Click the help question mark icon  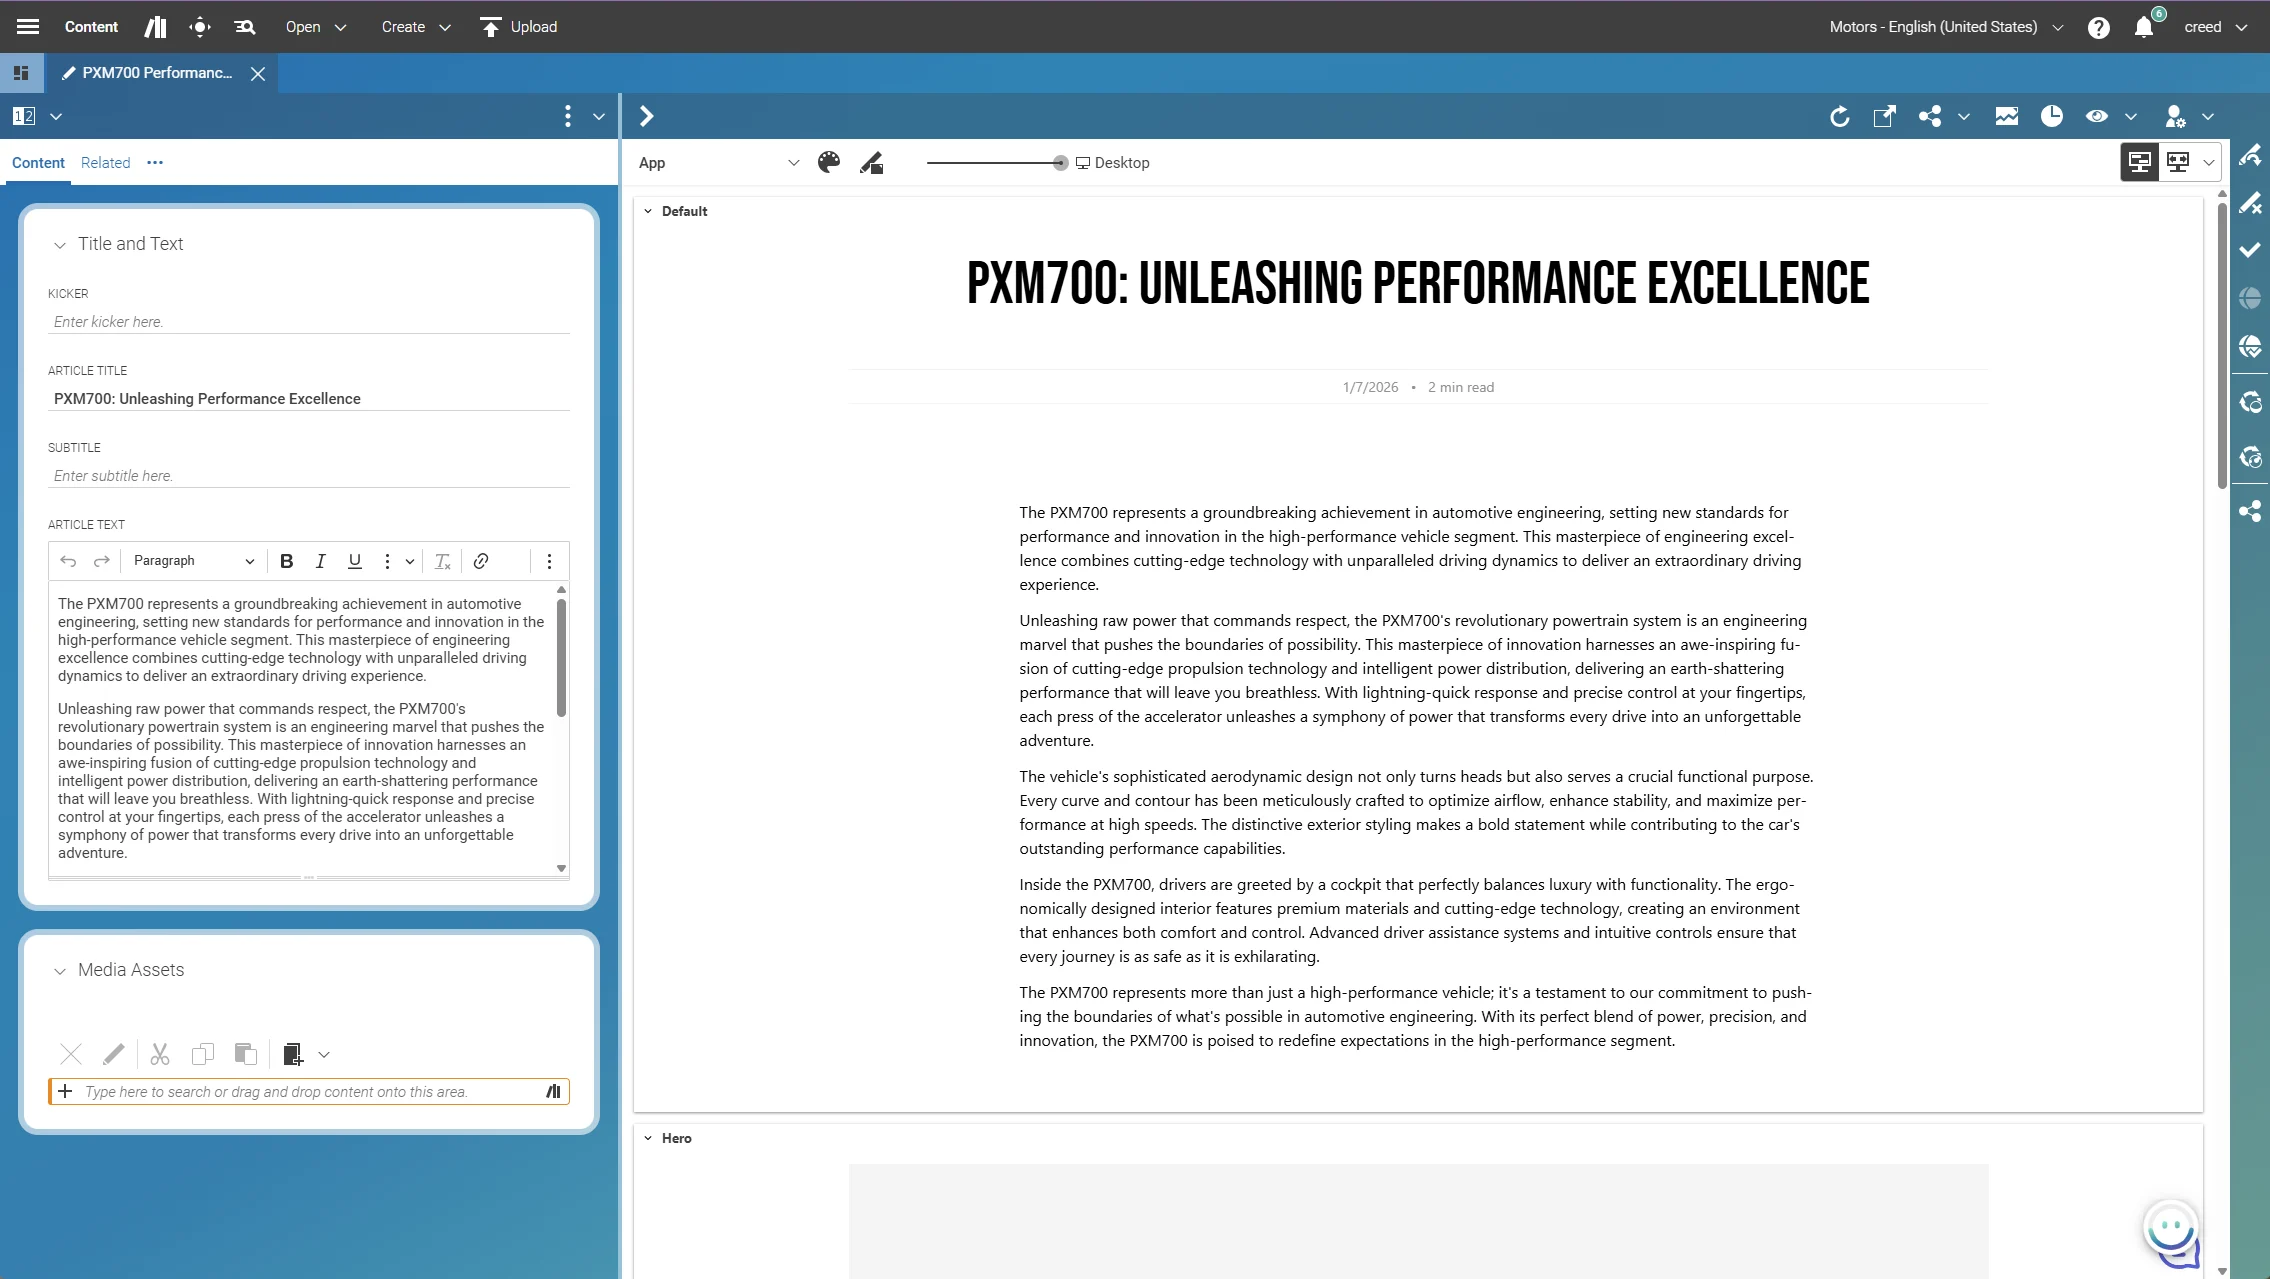(2098, 27)
